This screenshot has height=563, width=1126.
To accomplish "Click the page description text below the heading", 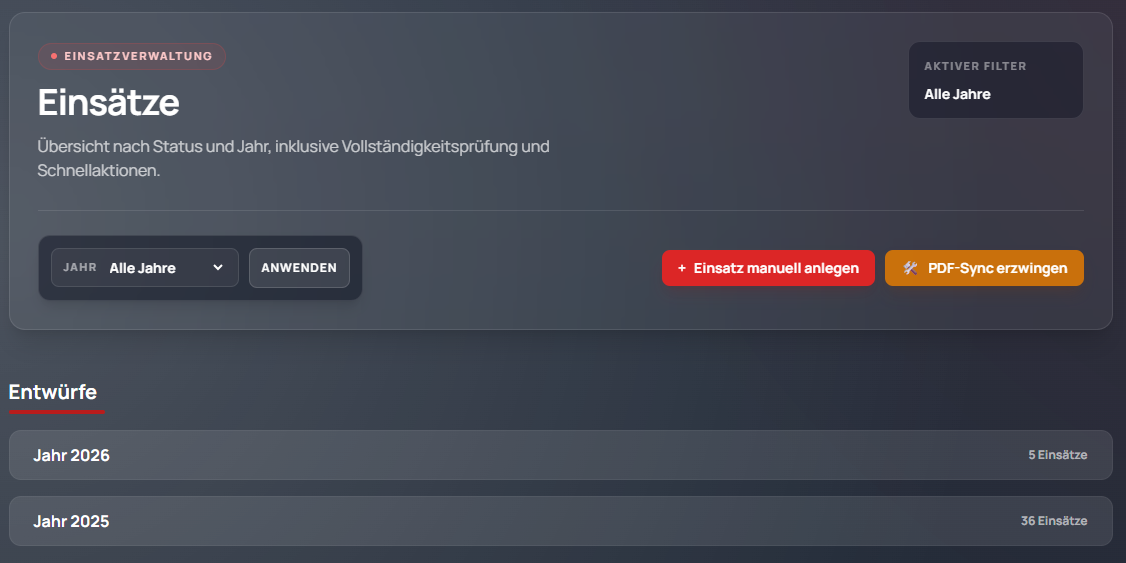I will (293, 158).
